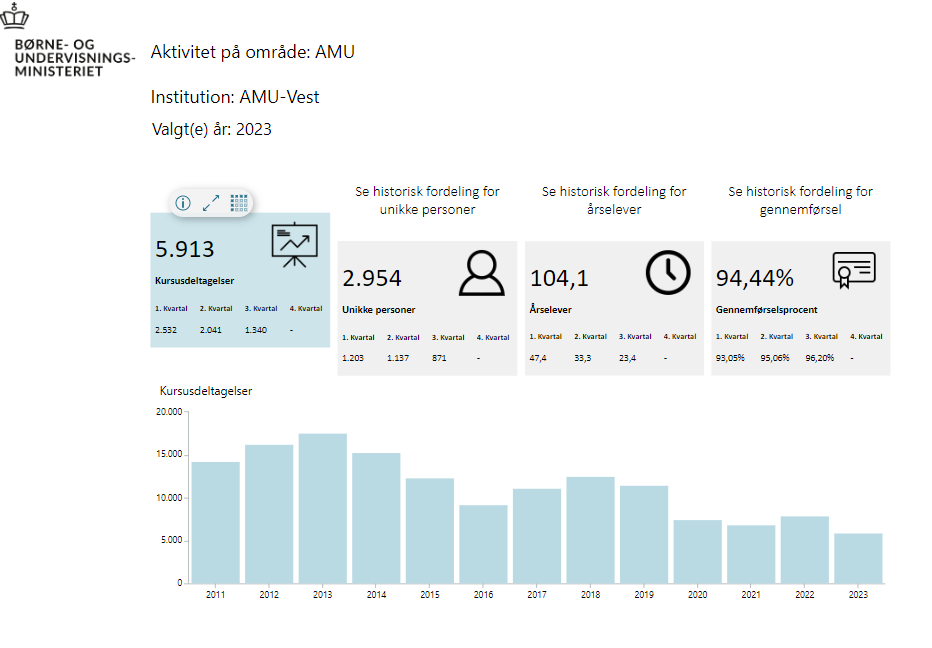This screenshot has width=932, height=648.
Task: Click the 2023 x-axis label
Action: click(858, 594)
